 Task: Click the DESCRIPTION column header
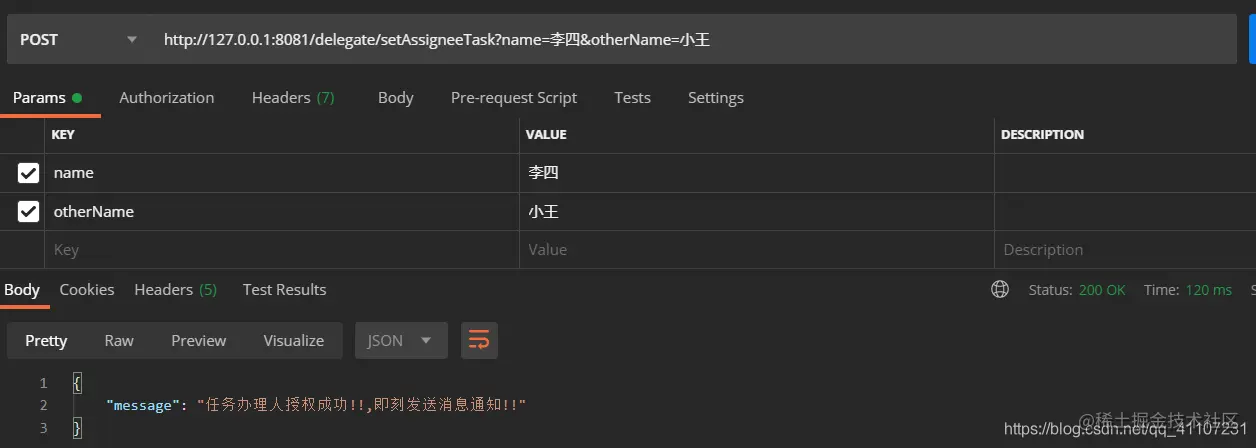click(x=1042, y=135)
